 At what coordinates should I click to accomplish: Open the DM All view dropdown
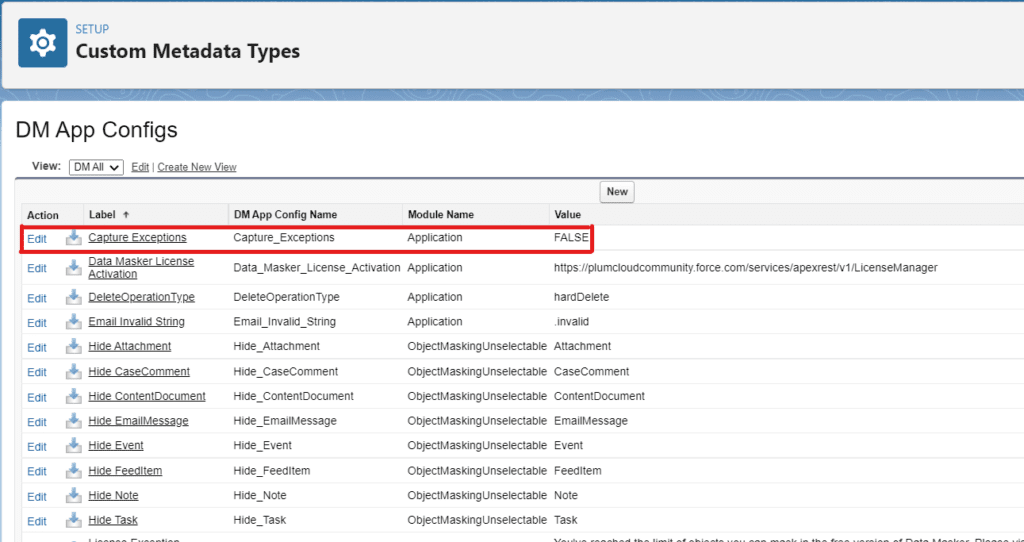[x=96, y=167]
